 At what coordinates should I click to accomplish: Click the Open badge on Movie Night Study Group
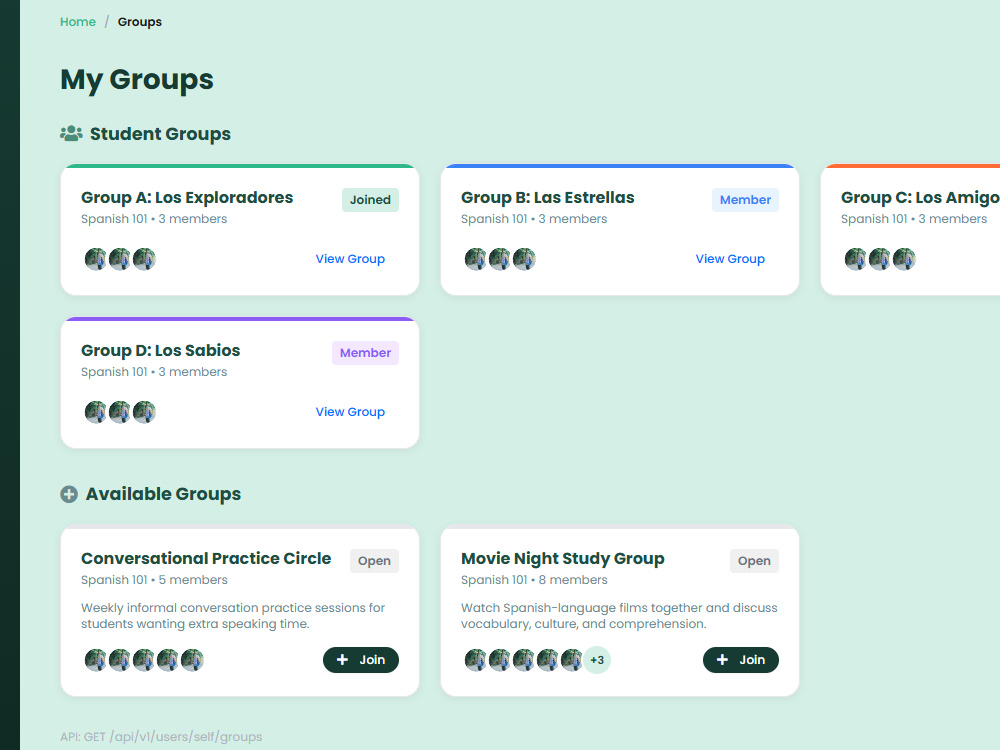coord(754,561)
